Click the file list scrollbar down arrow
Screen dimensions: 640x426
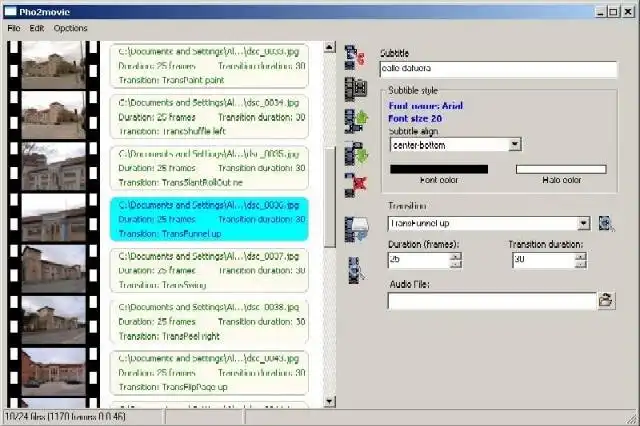pos(329,401)
